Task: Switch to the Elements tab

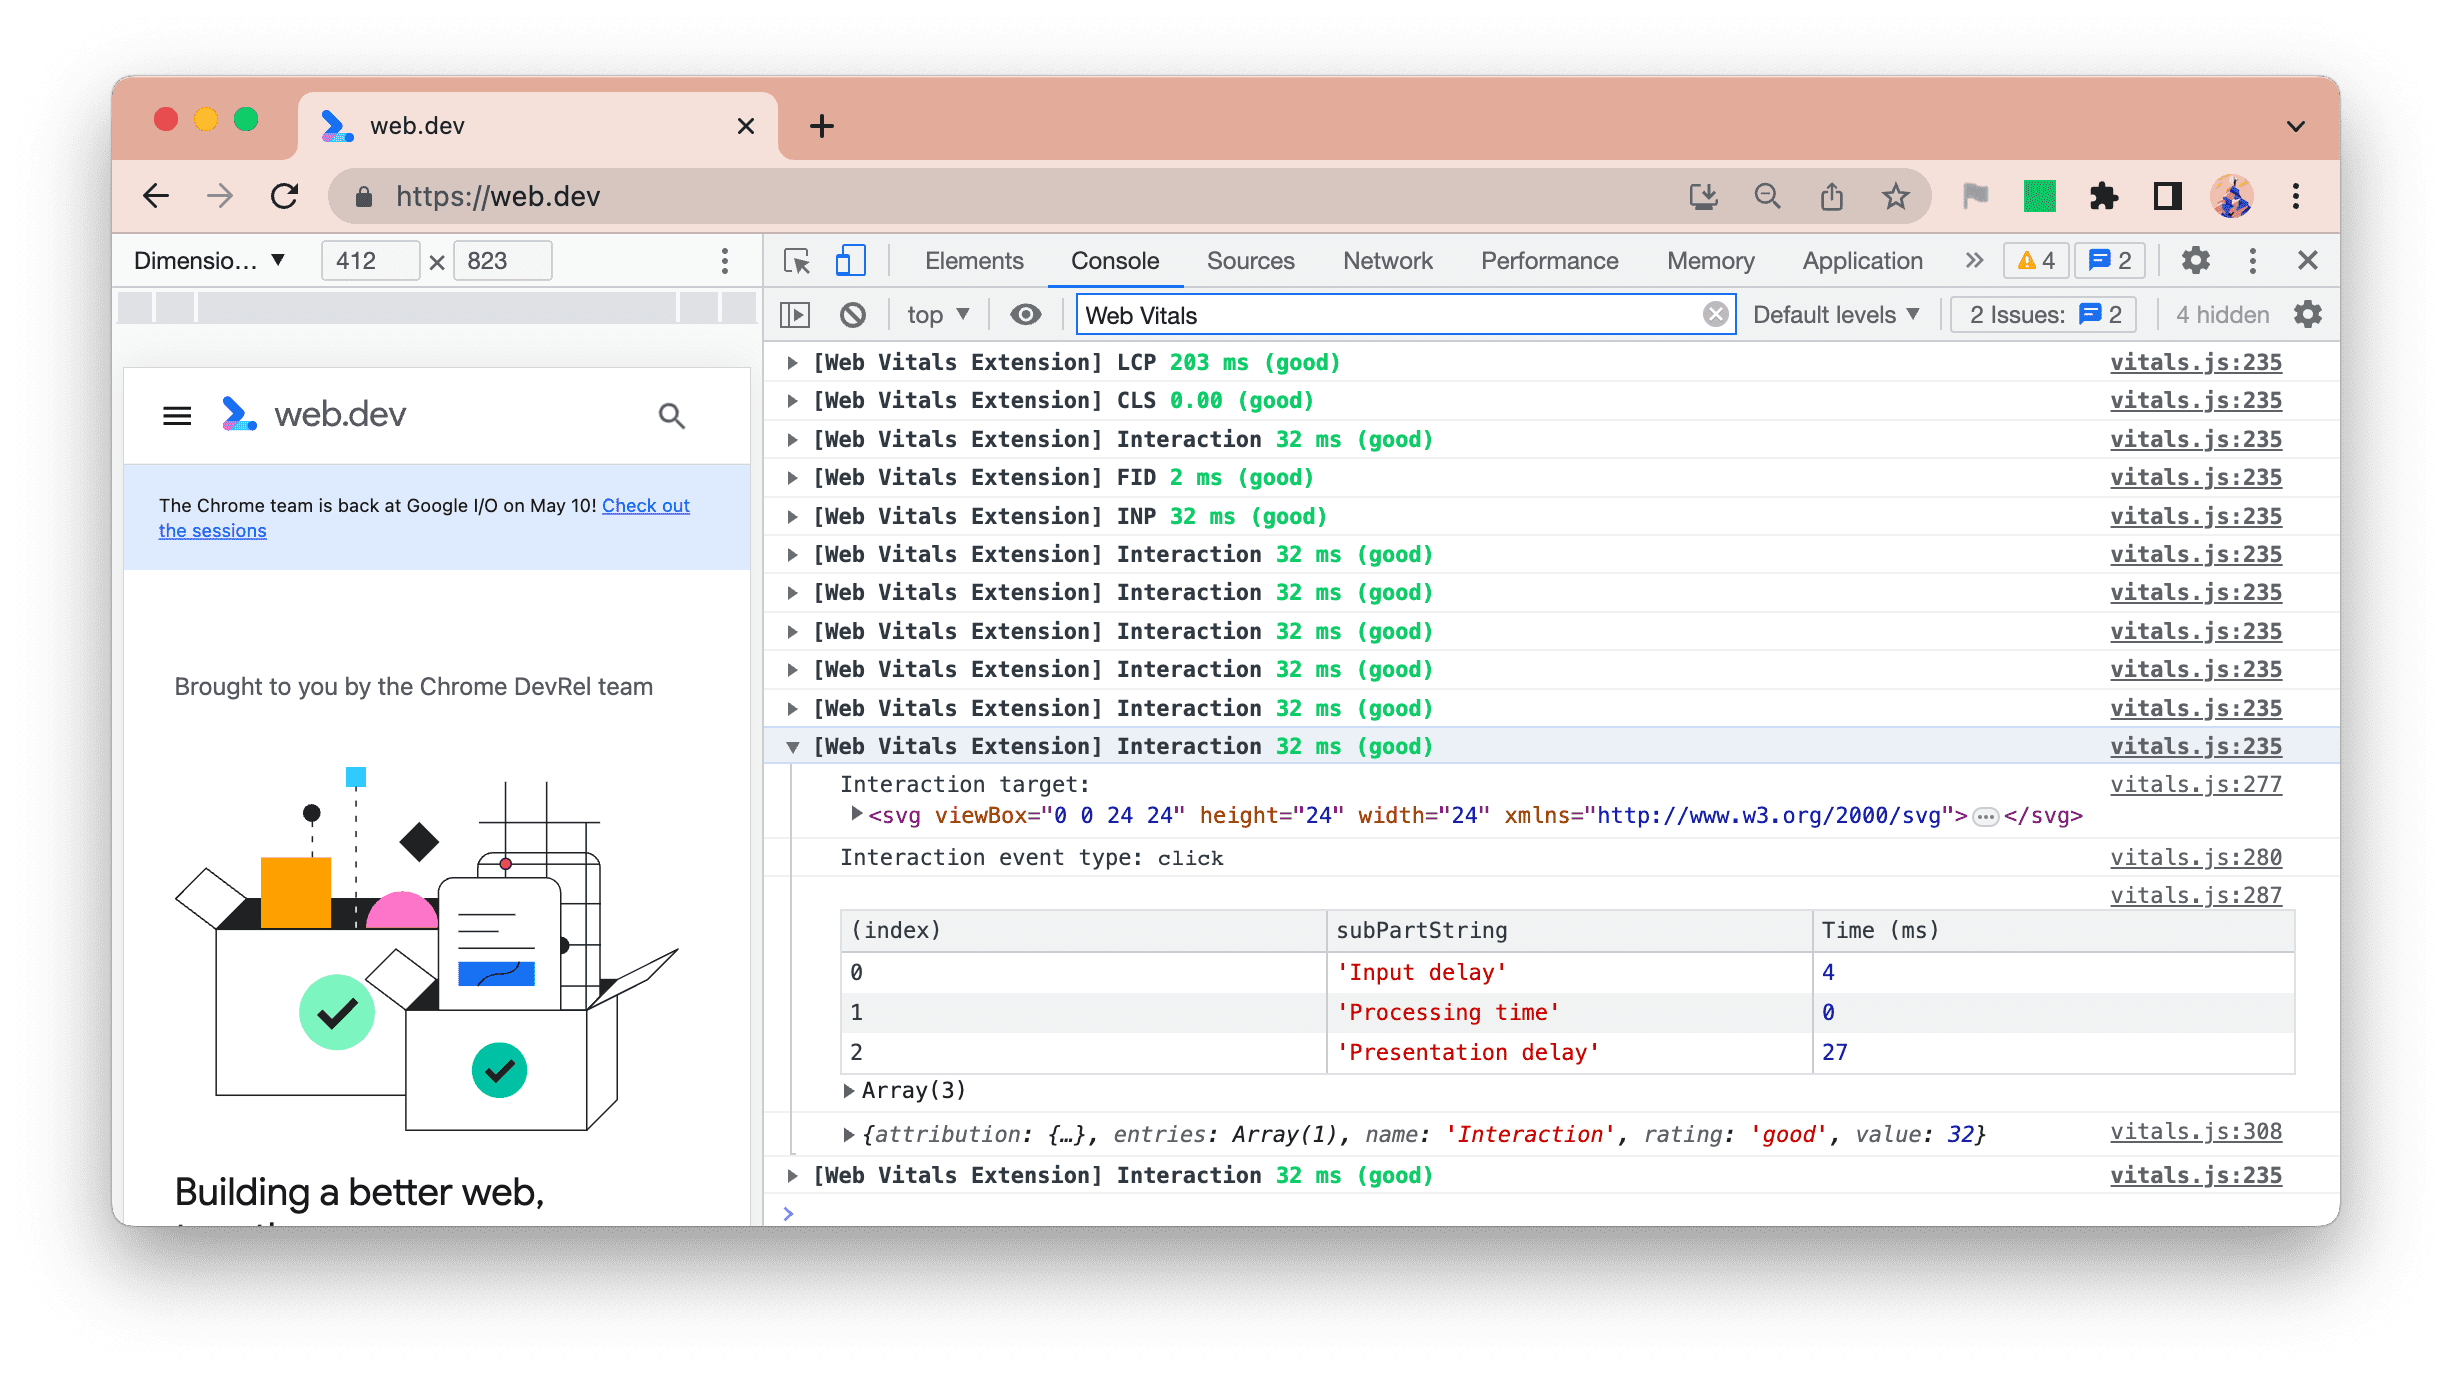Action: (973, 259)
